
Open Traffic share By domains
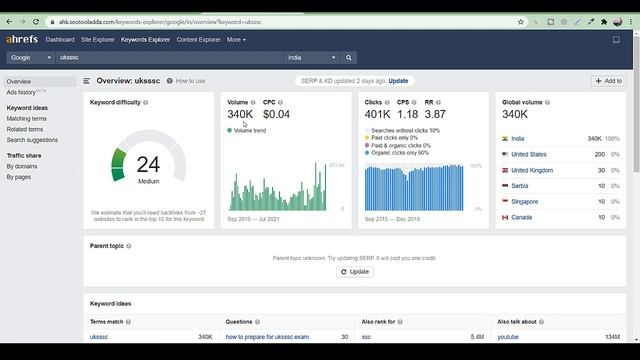22,167
